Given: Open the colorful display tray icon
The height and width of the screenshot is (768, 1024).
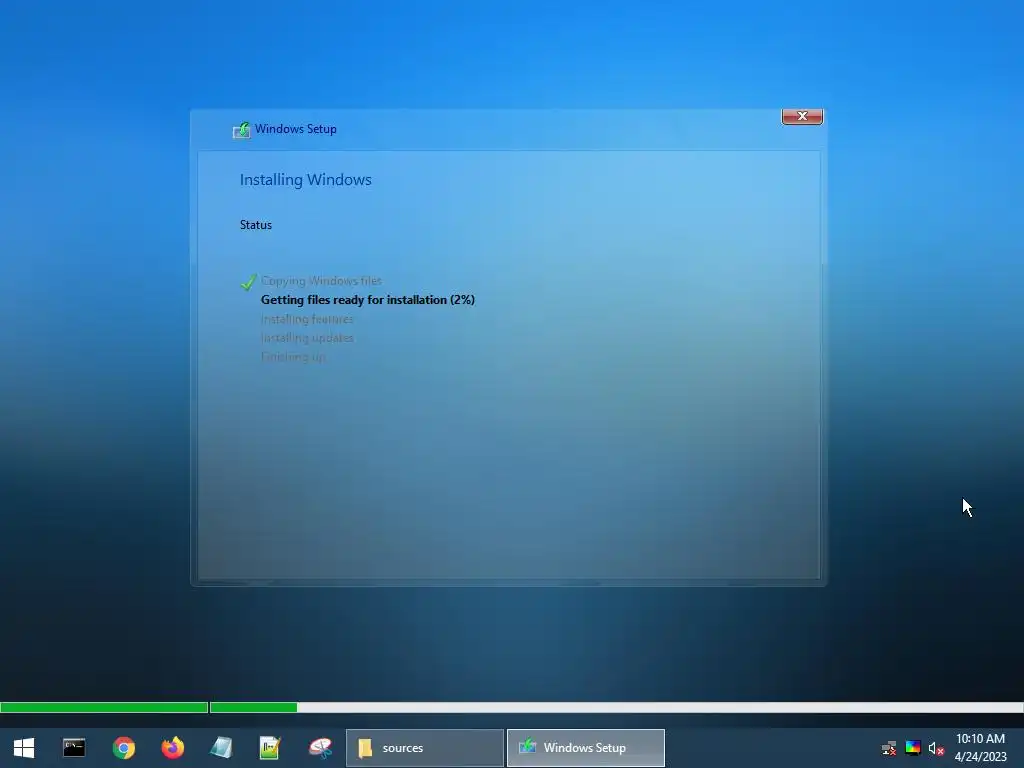Looking at the screenshot, I should [913, 748].
